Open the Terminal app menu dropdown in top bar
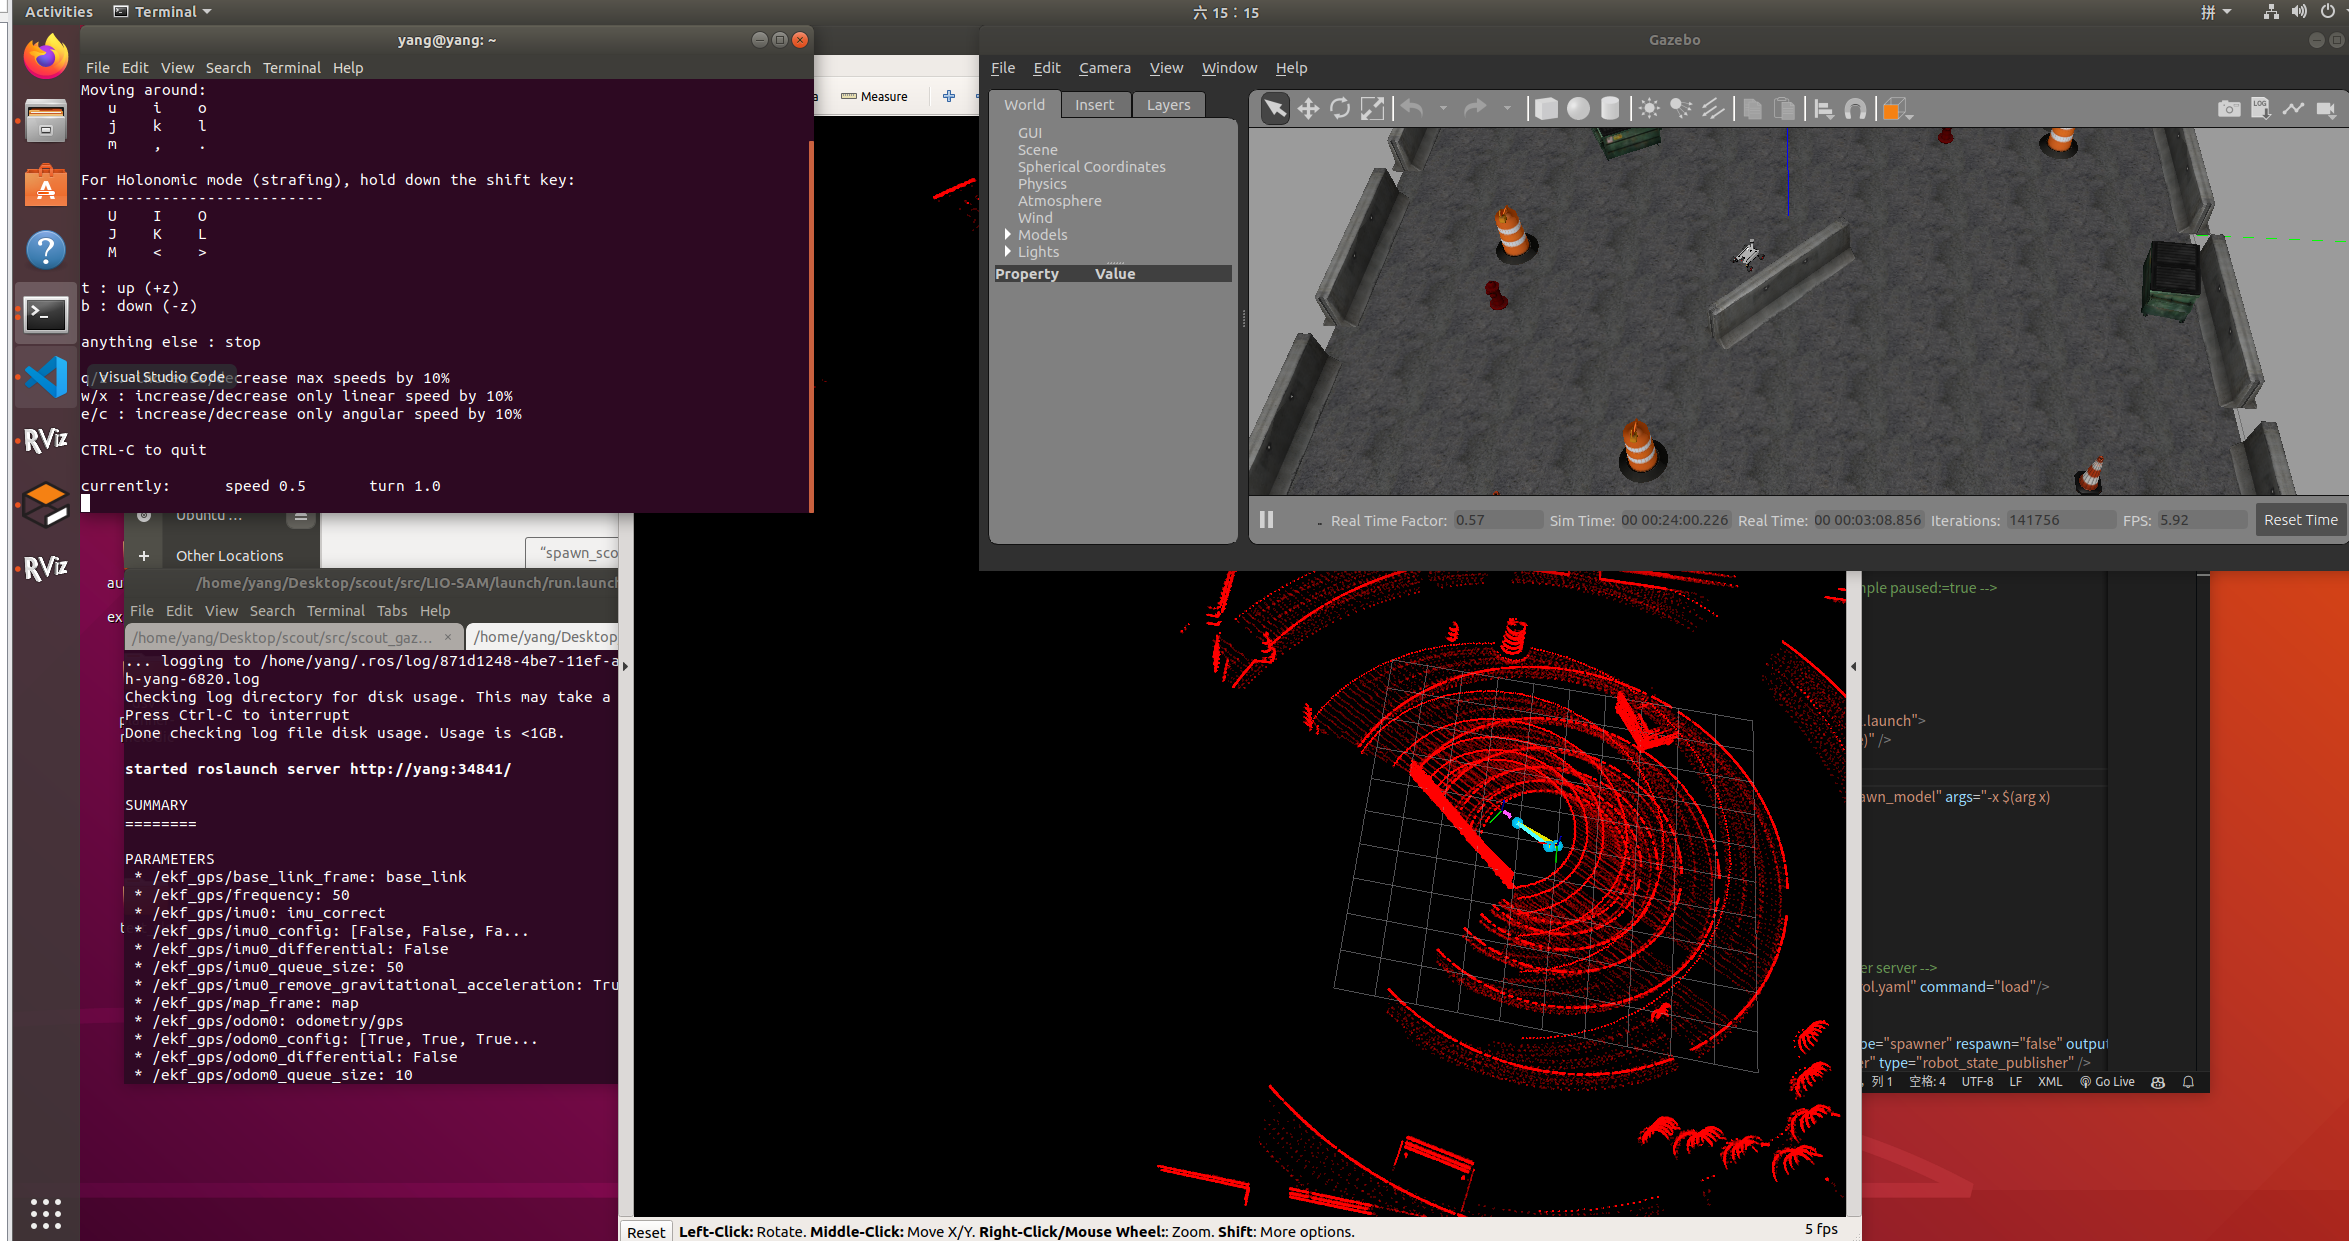 click(163, 12)
